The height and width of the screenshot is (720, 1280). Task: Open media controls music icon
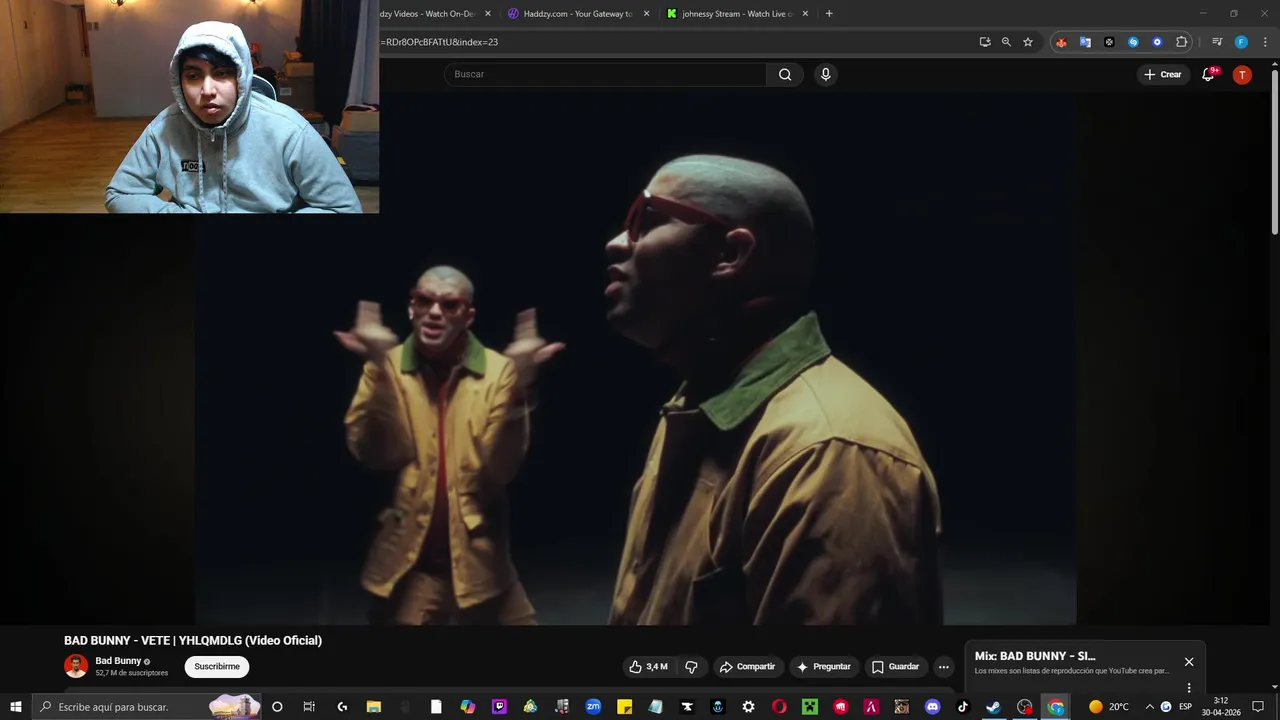click(x=1217, y=42)
